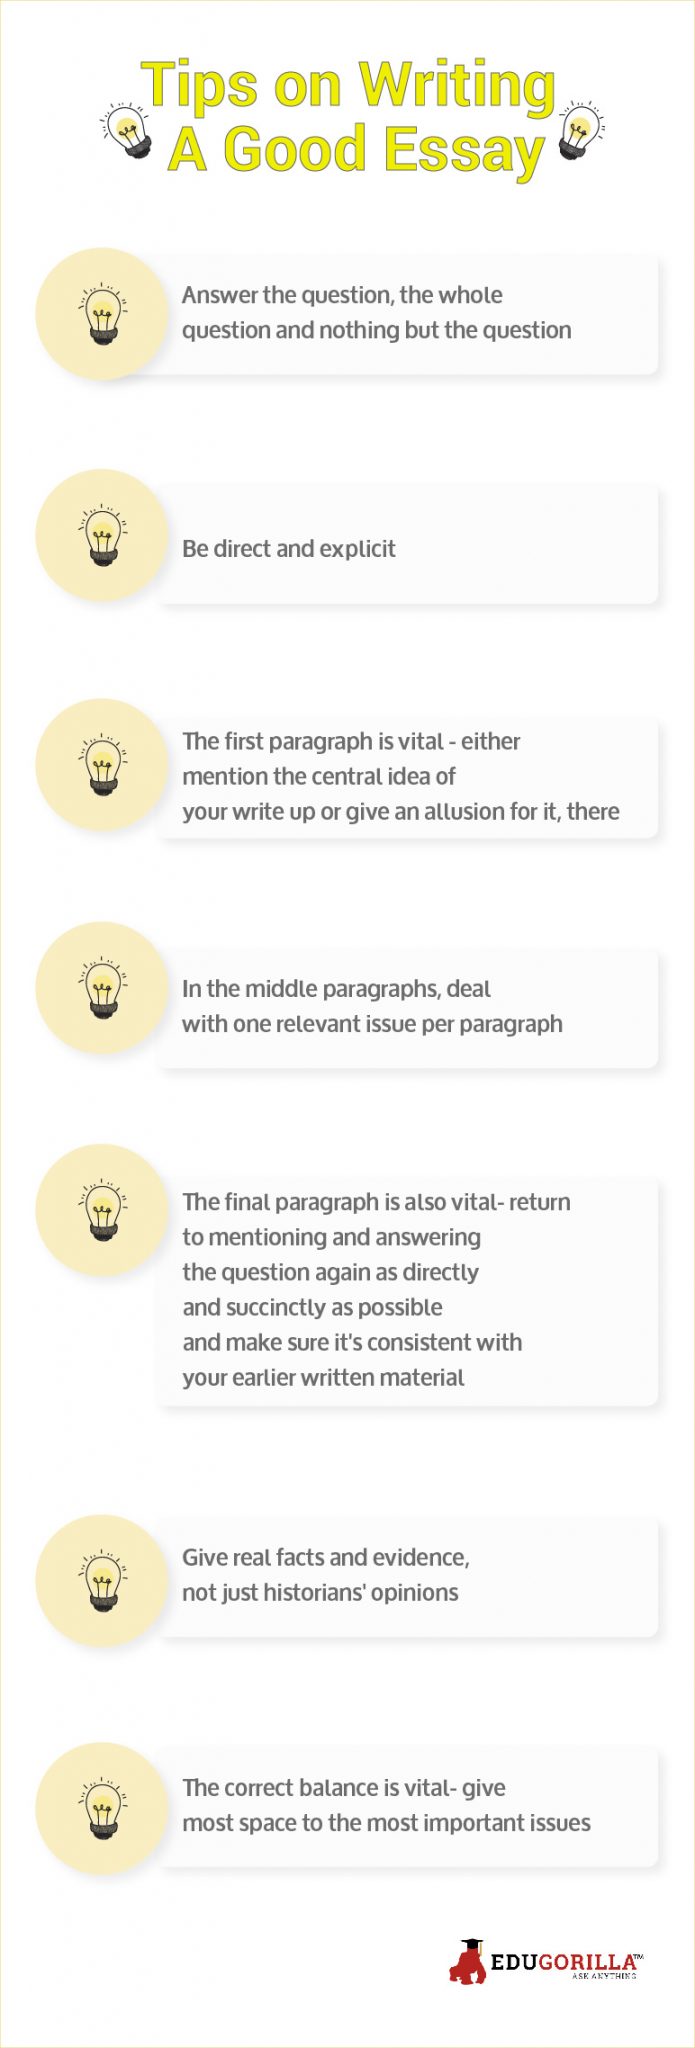Click the lightbulb right of the title
The width and height of the screenshot is (695, 2048).
[582, 130]
